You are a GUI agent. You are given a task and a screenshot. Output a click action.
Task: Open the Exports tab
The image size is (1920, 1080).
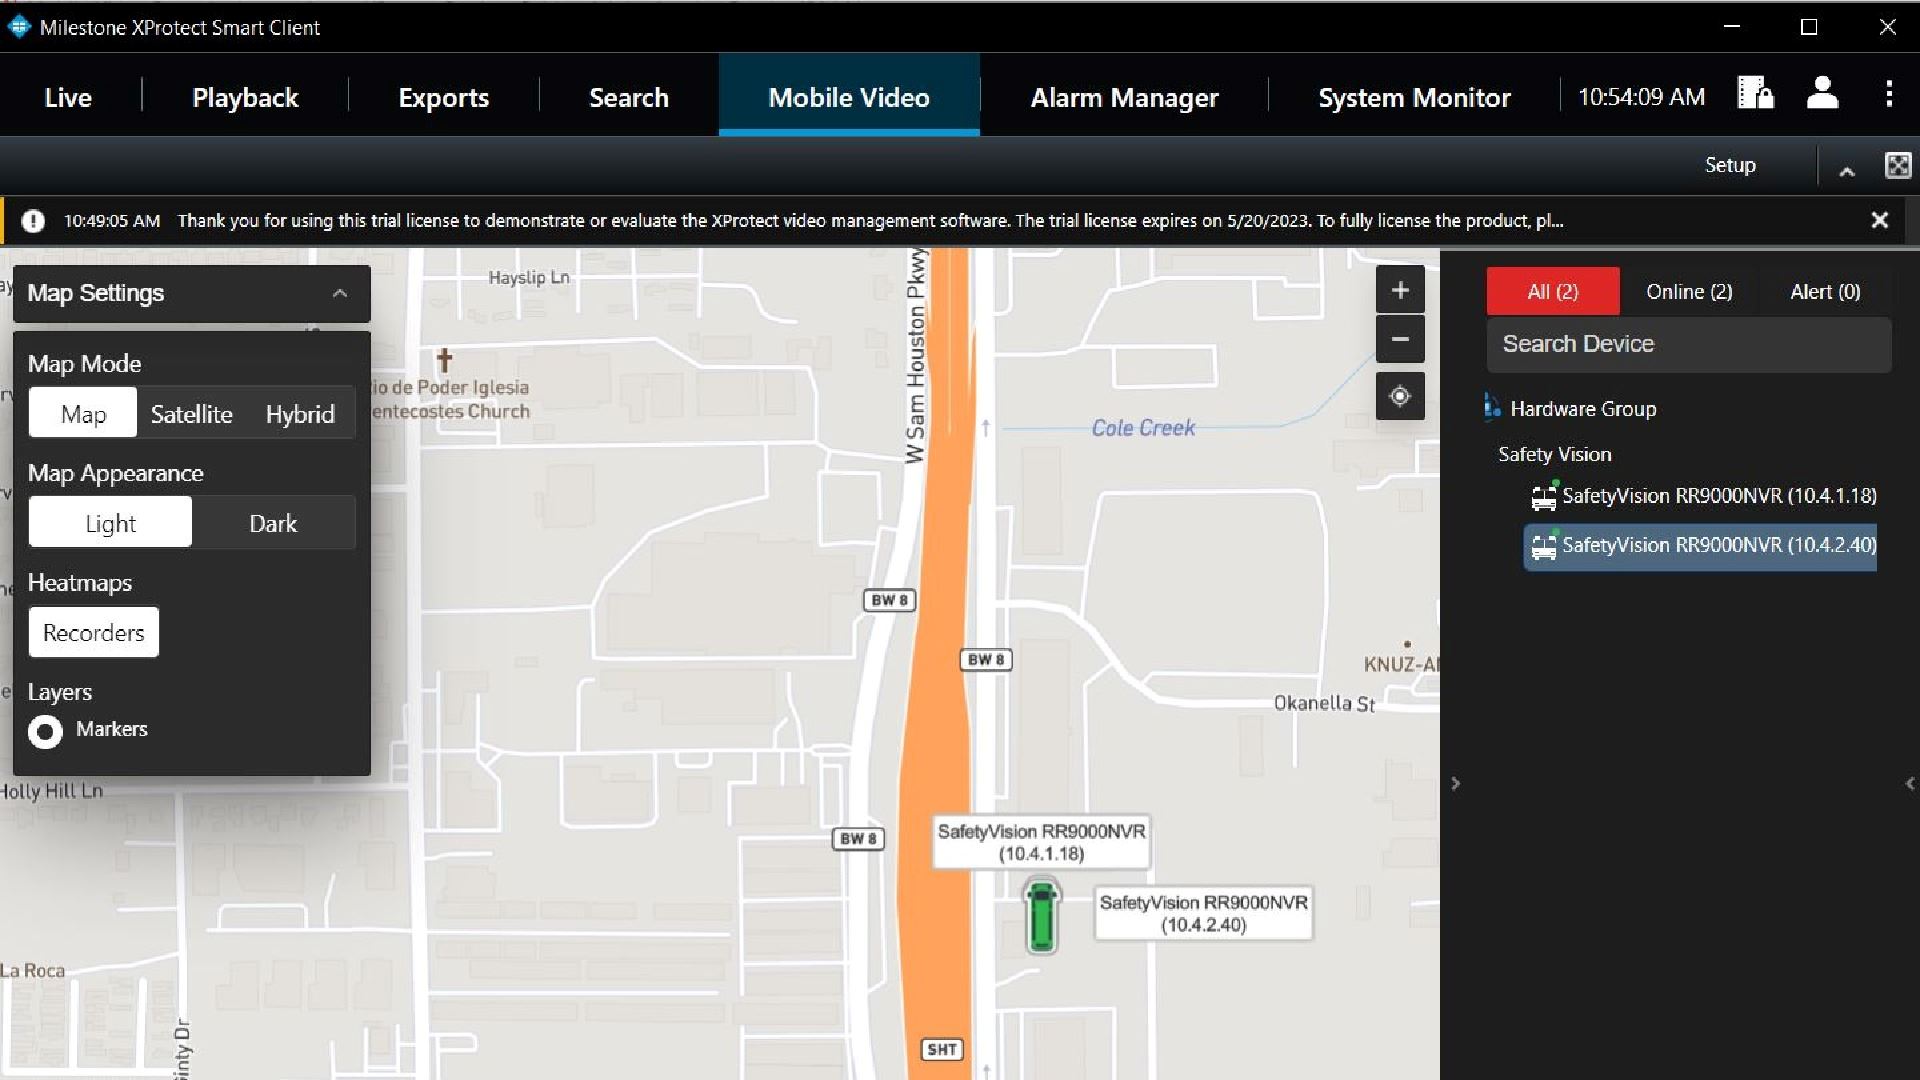443,97
